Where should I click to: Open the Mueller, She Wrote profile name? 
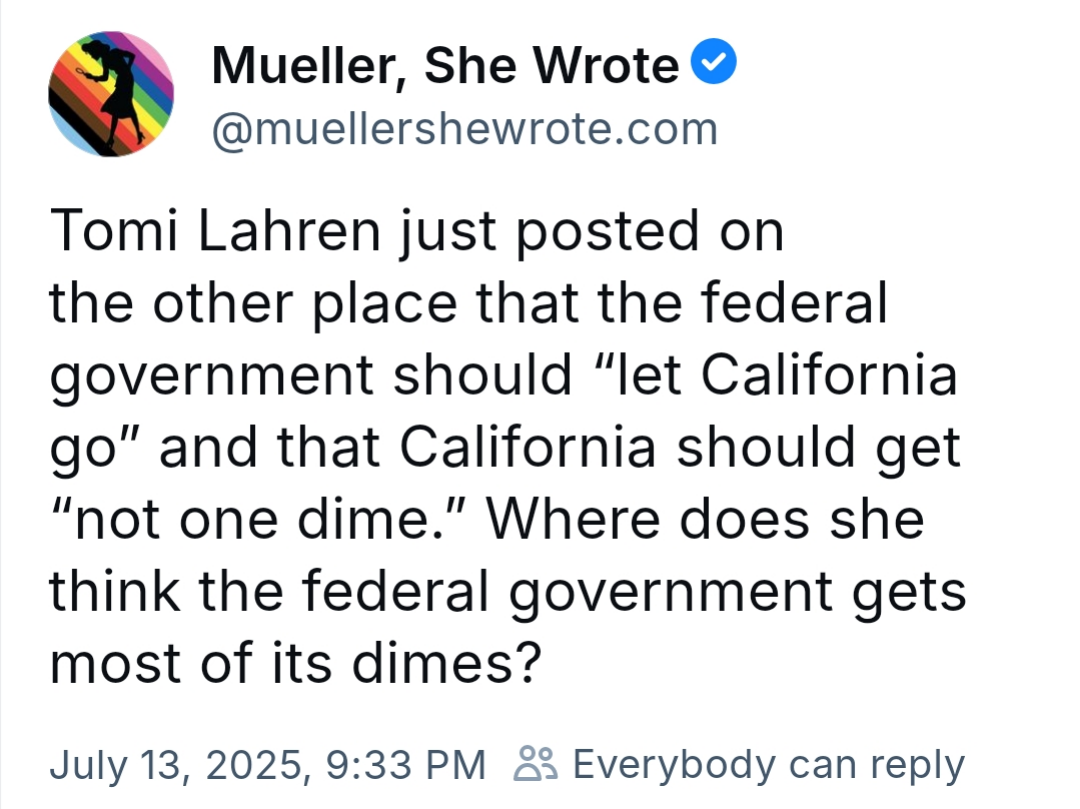pyautogui.click(x=445, y=66)
